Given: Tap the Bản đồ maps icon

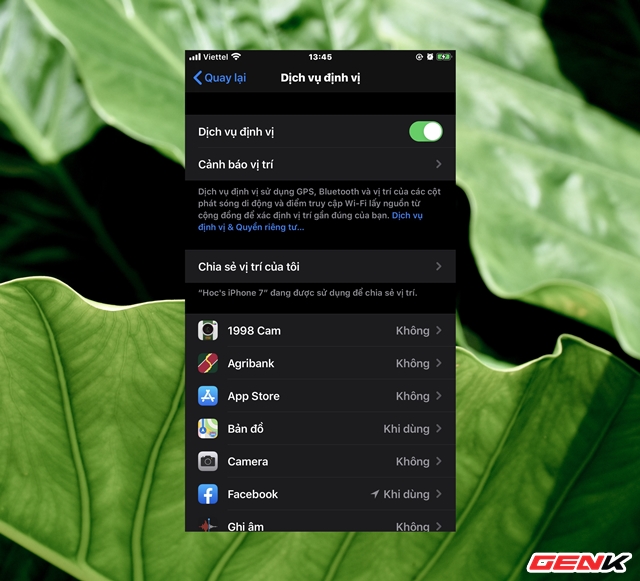Looking at the screenshot, I should (208, 429).
